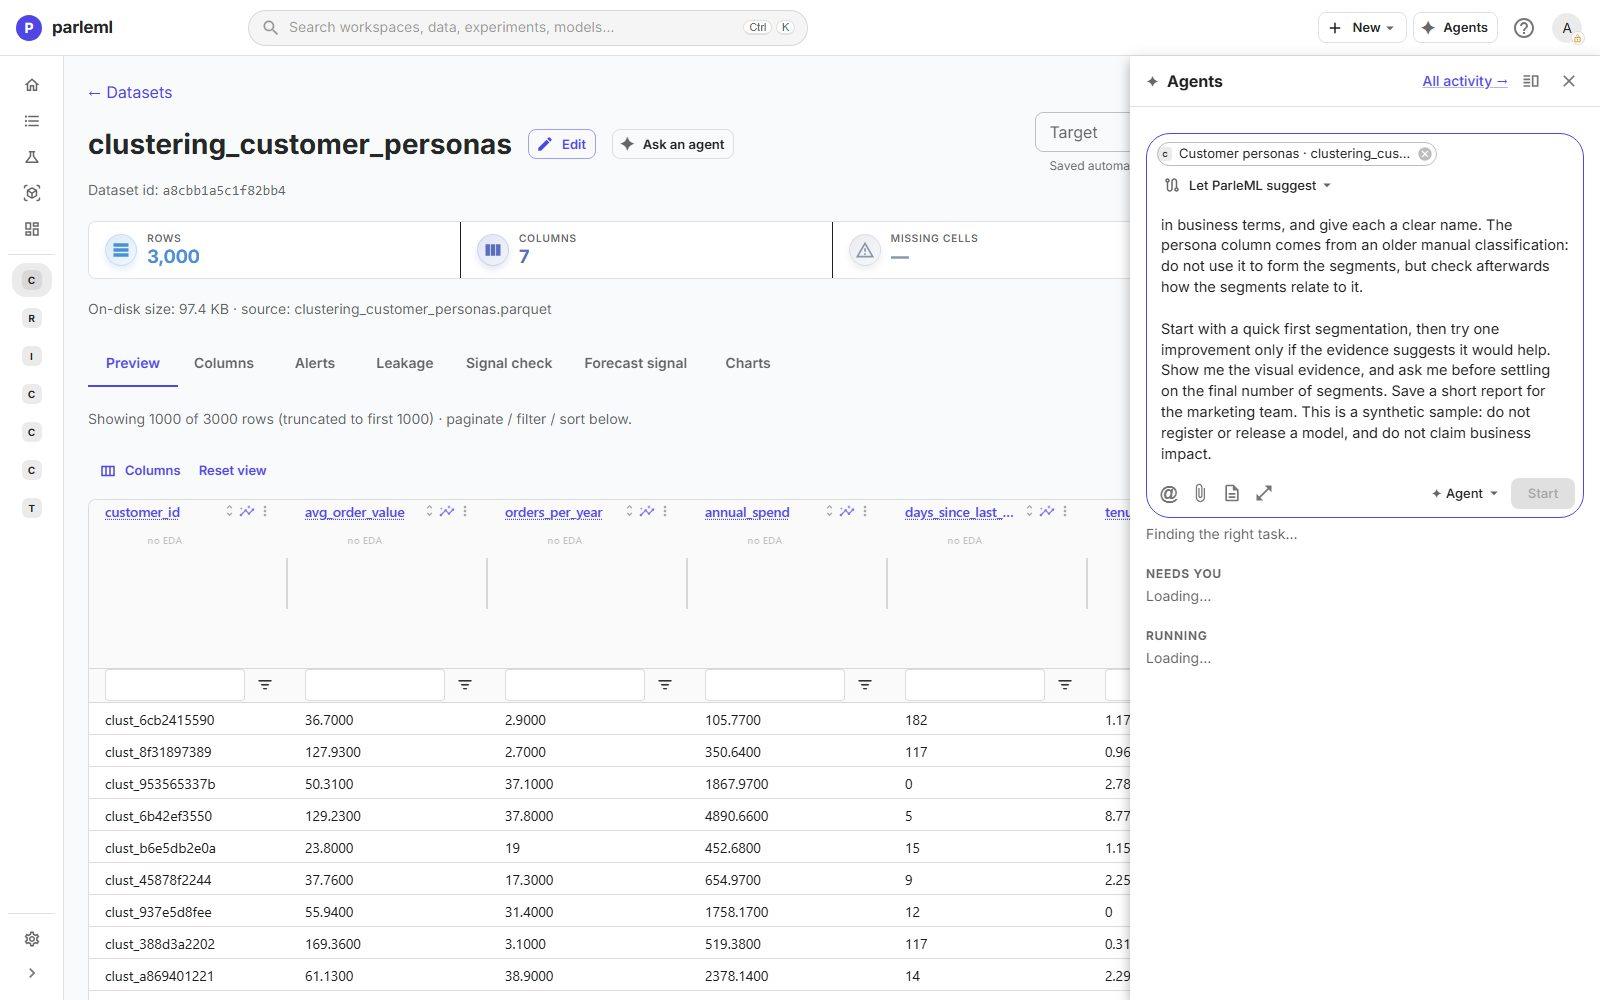Open the Models cube icon in the sidebar
Image resolution: width=1600 pixels, height=1000 pixels.
32,193
